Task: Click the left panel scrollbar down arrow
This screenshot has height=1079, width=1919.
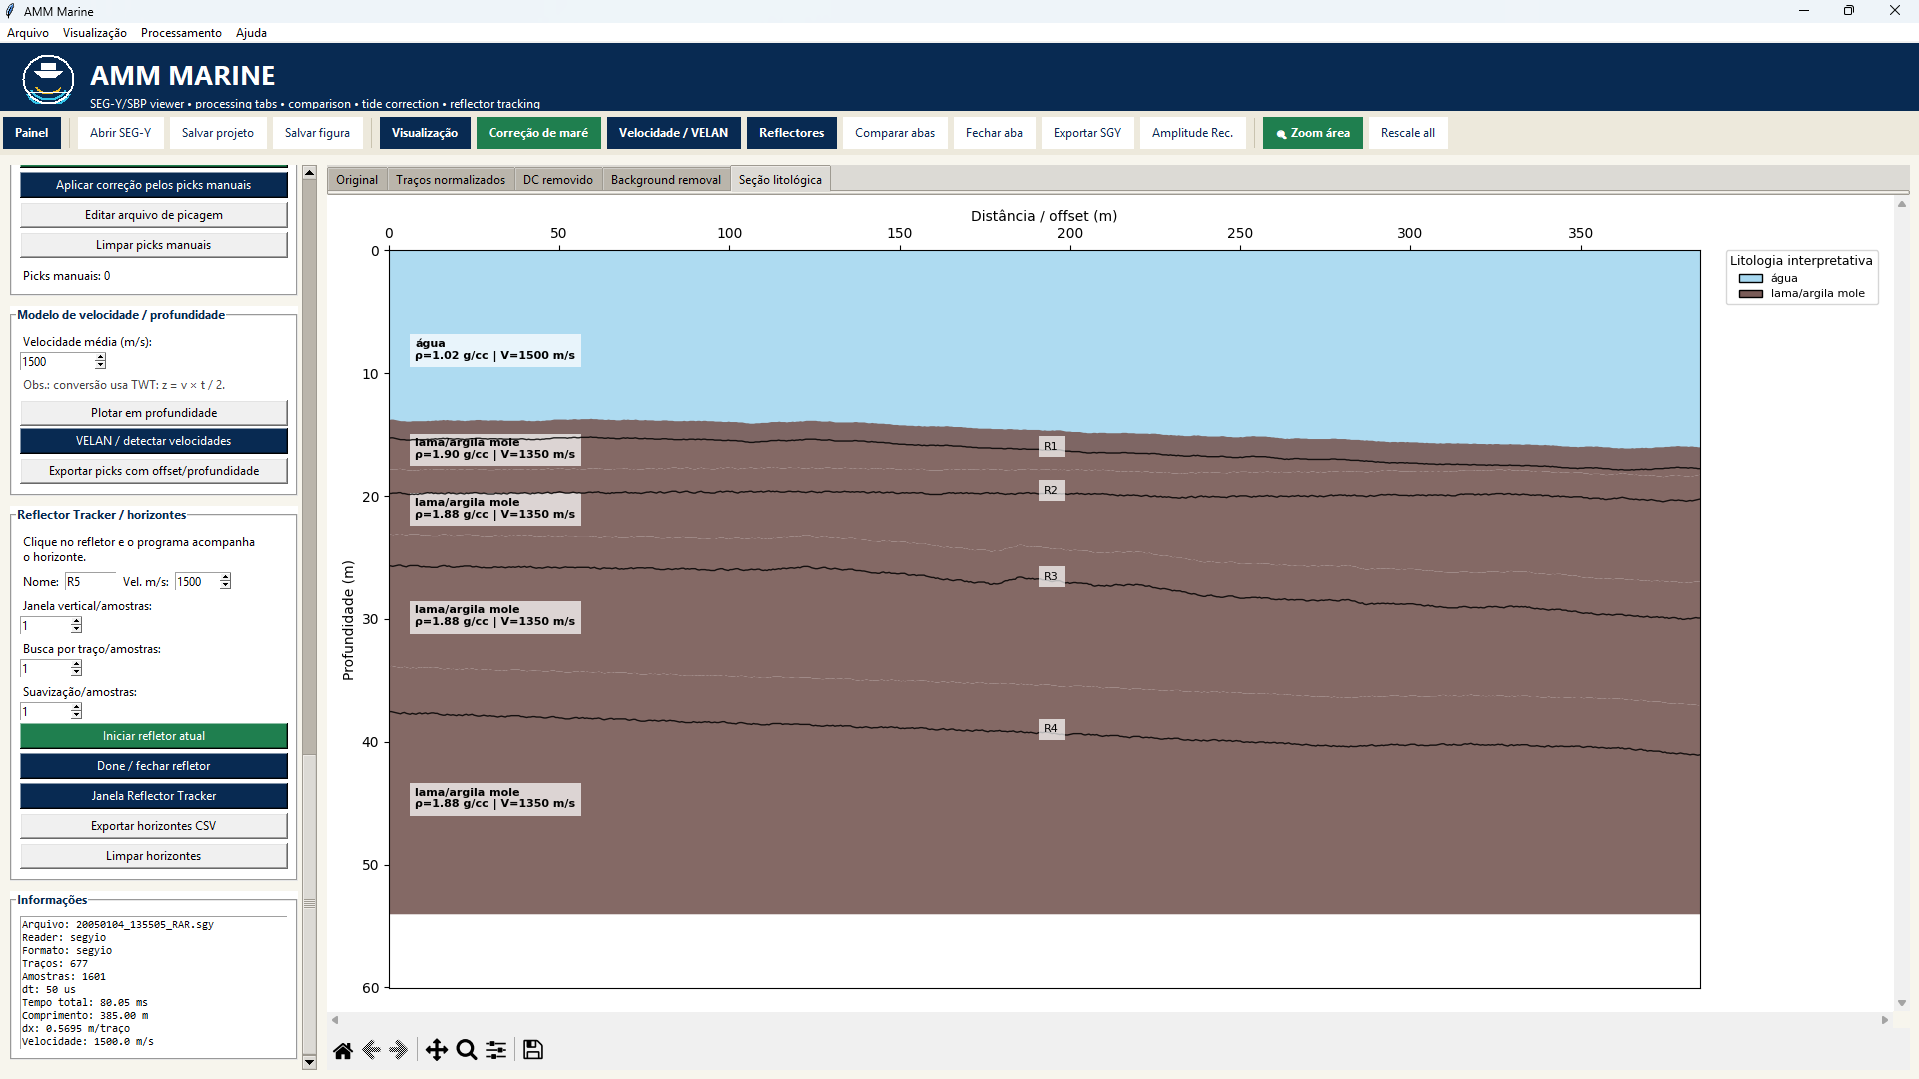Action: point(309,1062)
